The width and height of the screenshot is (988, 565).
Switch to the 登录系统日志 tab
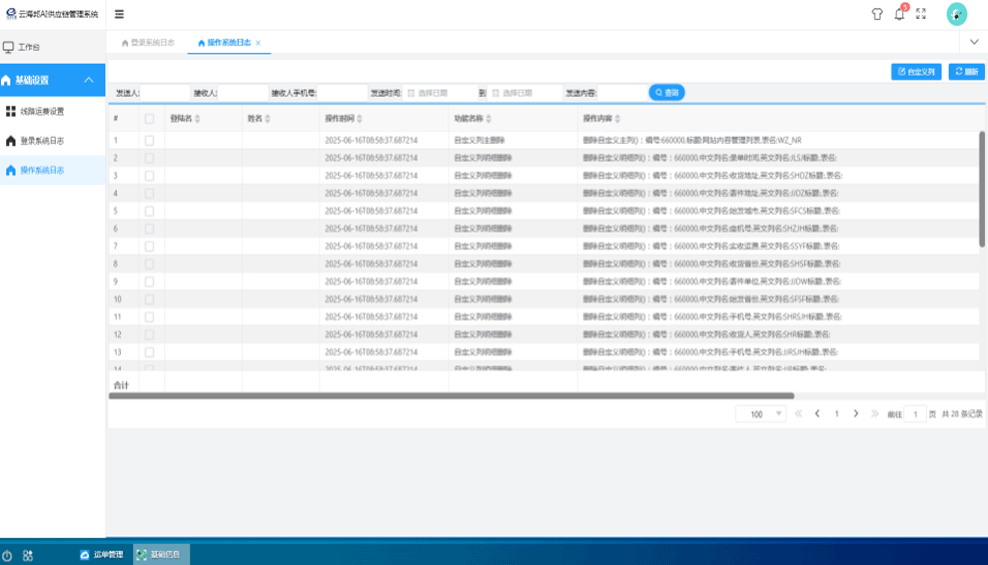[x=152, y=43]
